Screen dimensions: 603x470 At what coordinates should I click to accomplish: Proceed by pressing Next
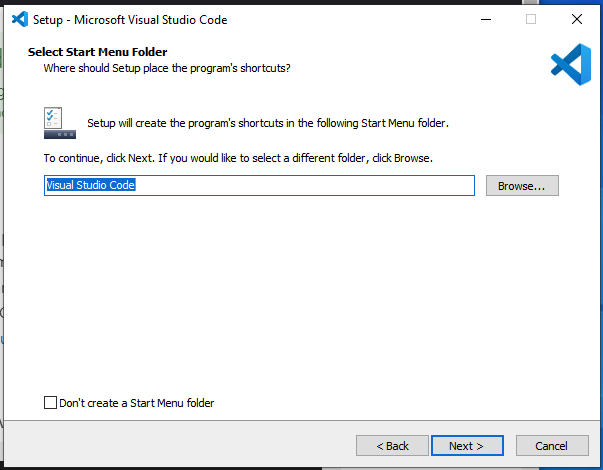(x=466, y=445)
